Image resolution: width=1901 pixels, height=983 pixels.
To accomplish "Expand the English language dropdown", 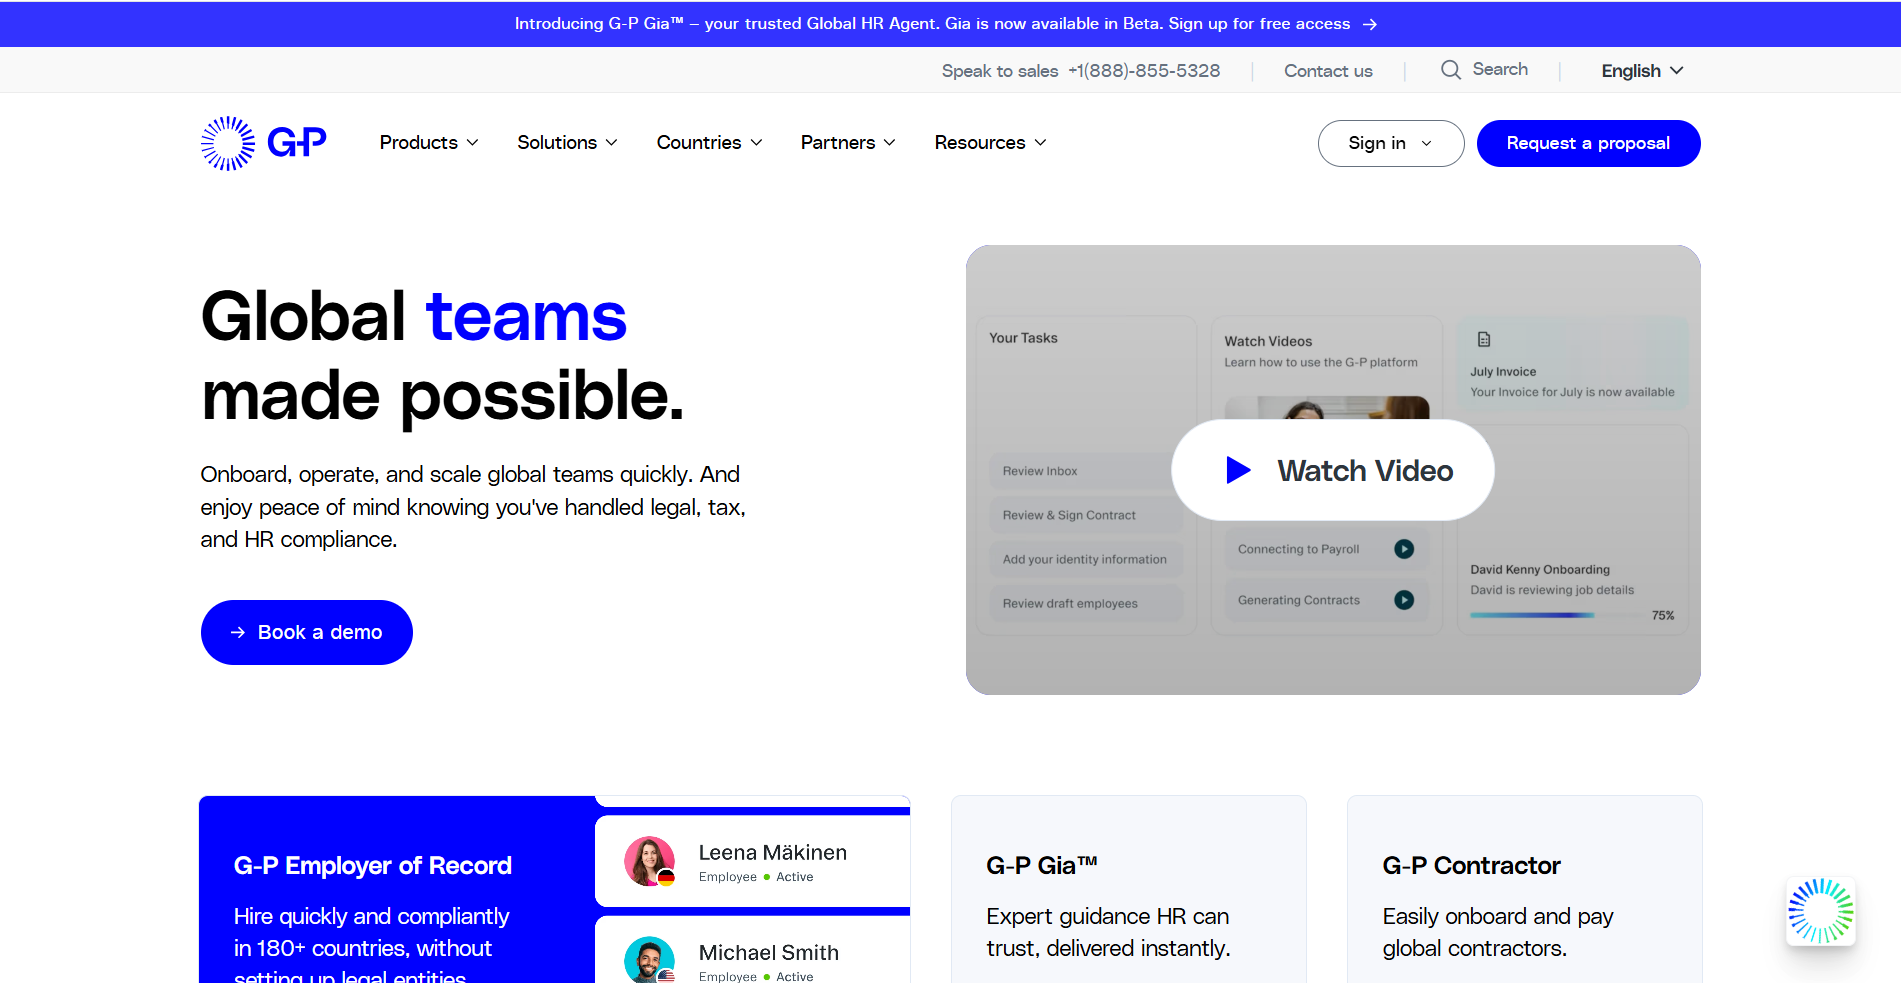I will [x=1642, y=71].
